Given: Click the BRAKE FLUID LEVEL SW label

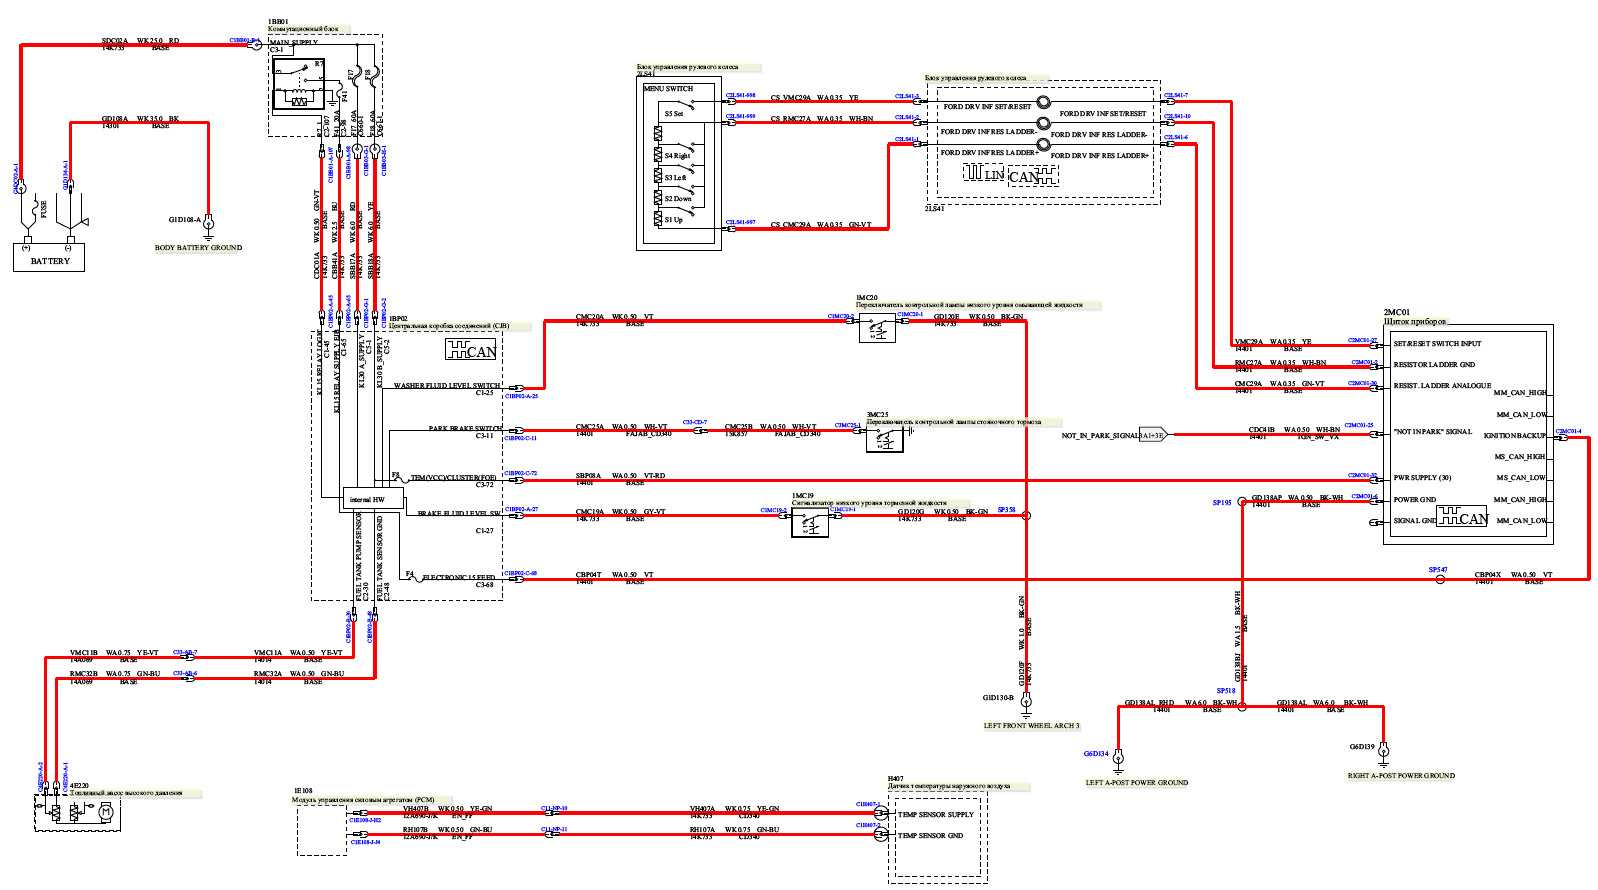Looking at the screenshot, I should (458, 513).
